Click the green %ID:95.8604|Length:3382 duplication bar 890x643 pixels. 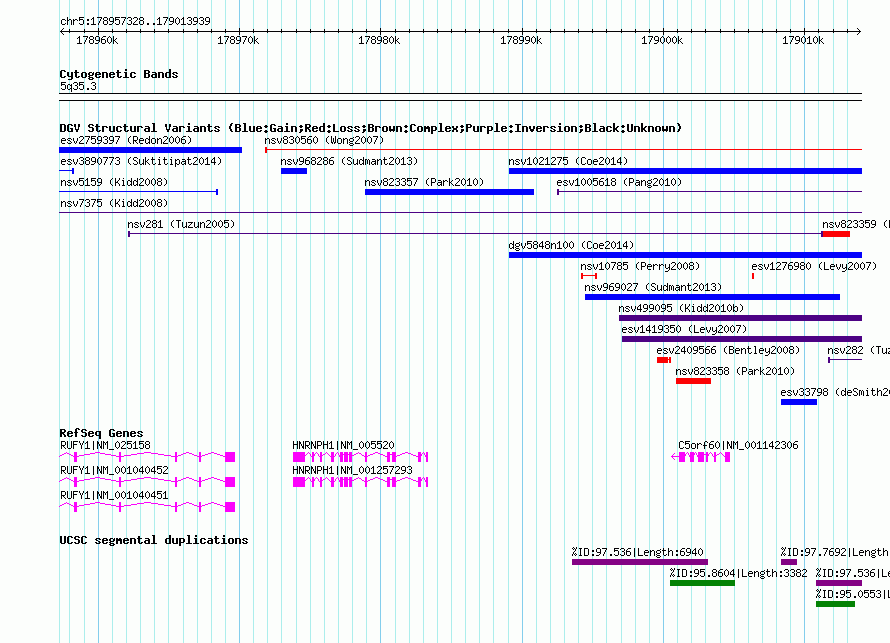click(702, 583)
